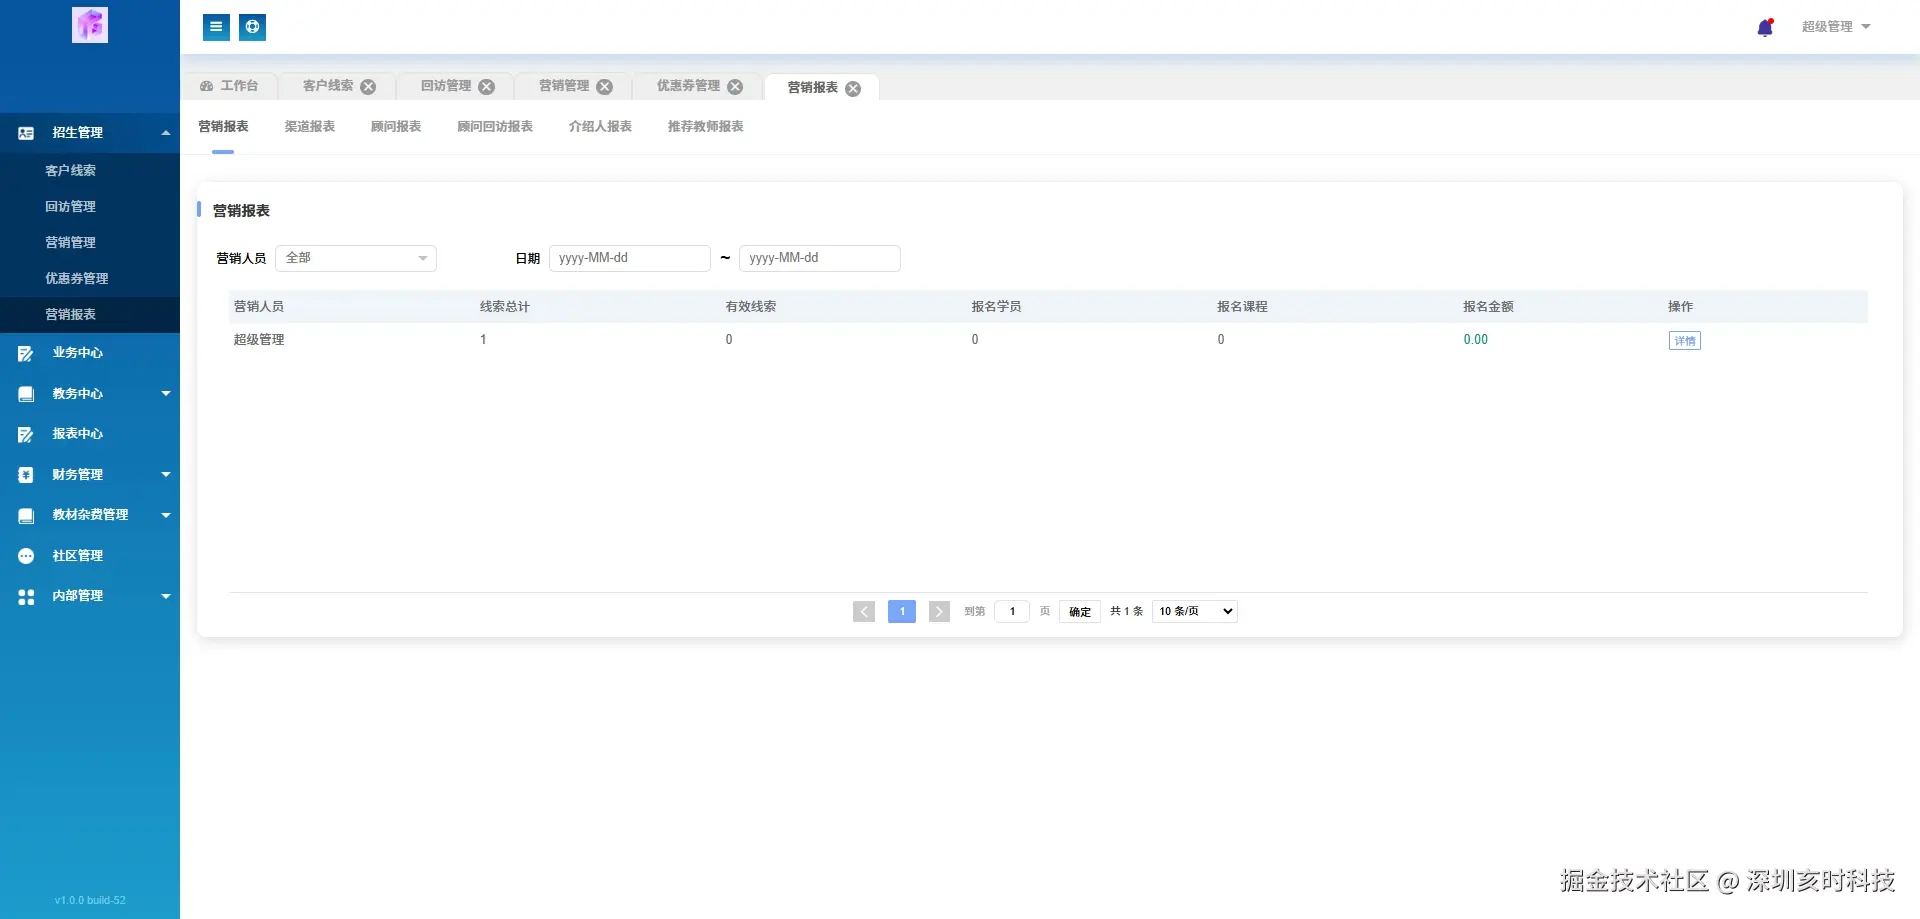Click the 内部管理 grid icon

(x=26, y=596)
